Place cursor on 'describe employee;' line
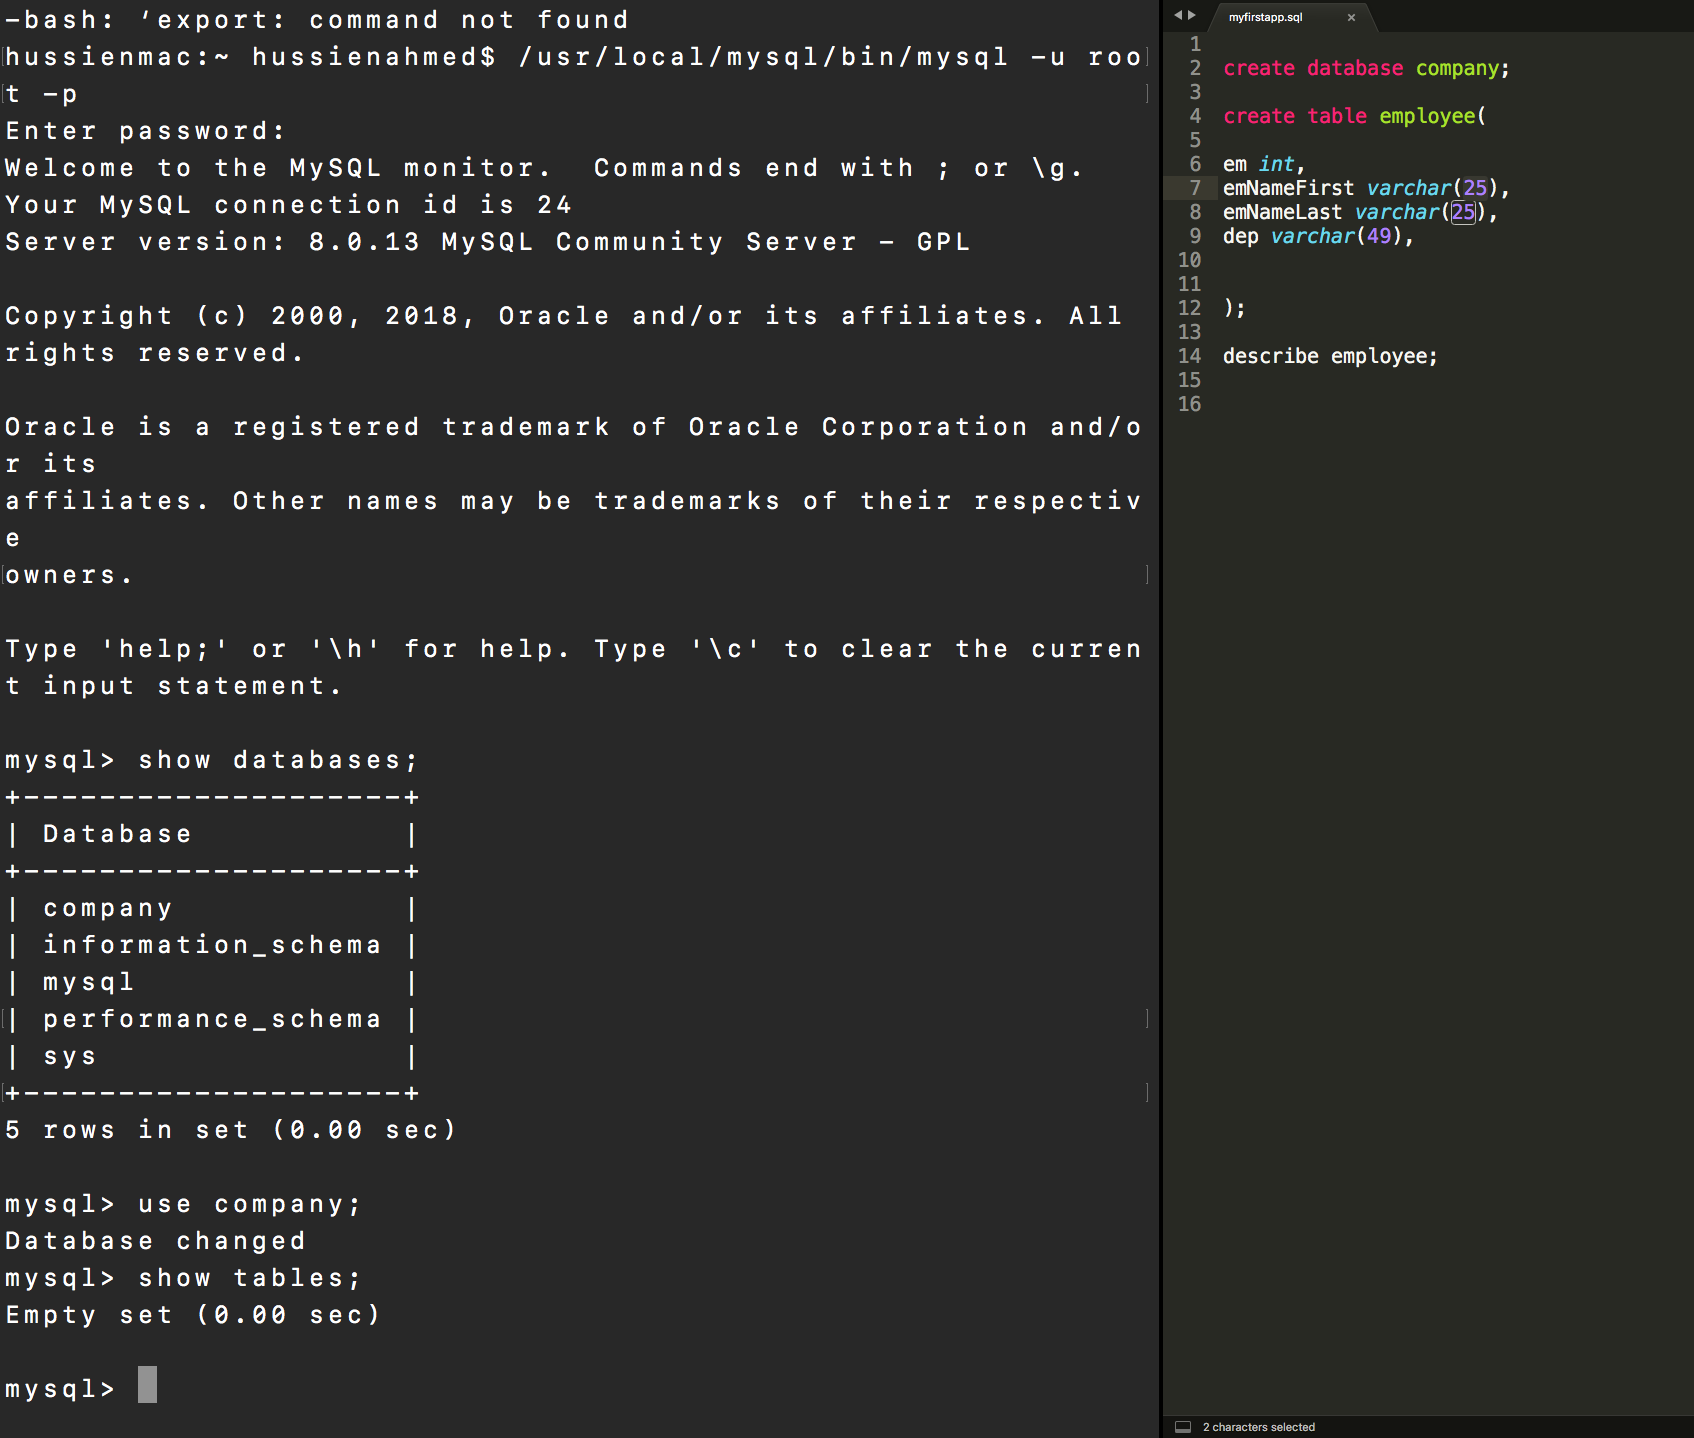Viewport: 1694px width, 1438px height. point(1329,356)
